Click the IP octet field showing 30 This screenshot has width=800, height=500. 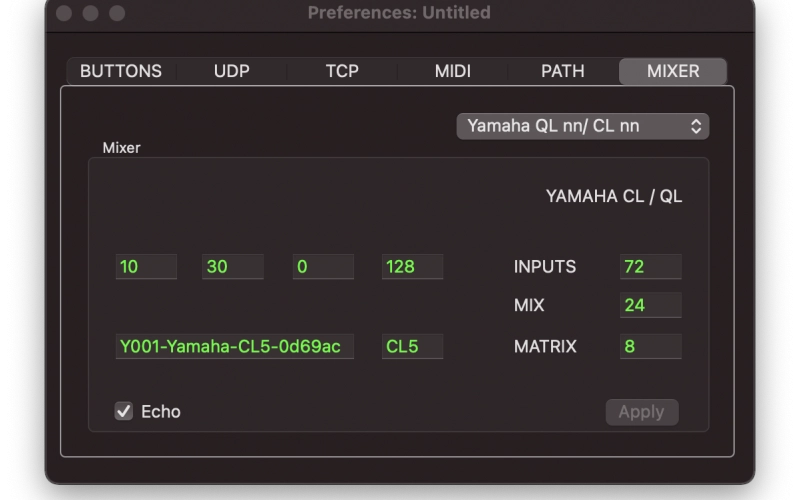[233, 266]
